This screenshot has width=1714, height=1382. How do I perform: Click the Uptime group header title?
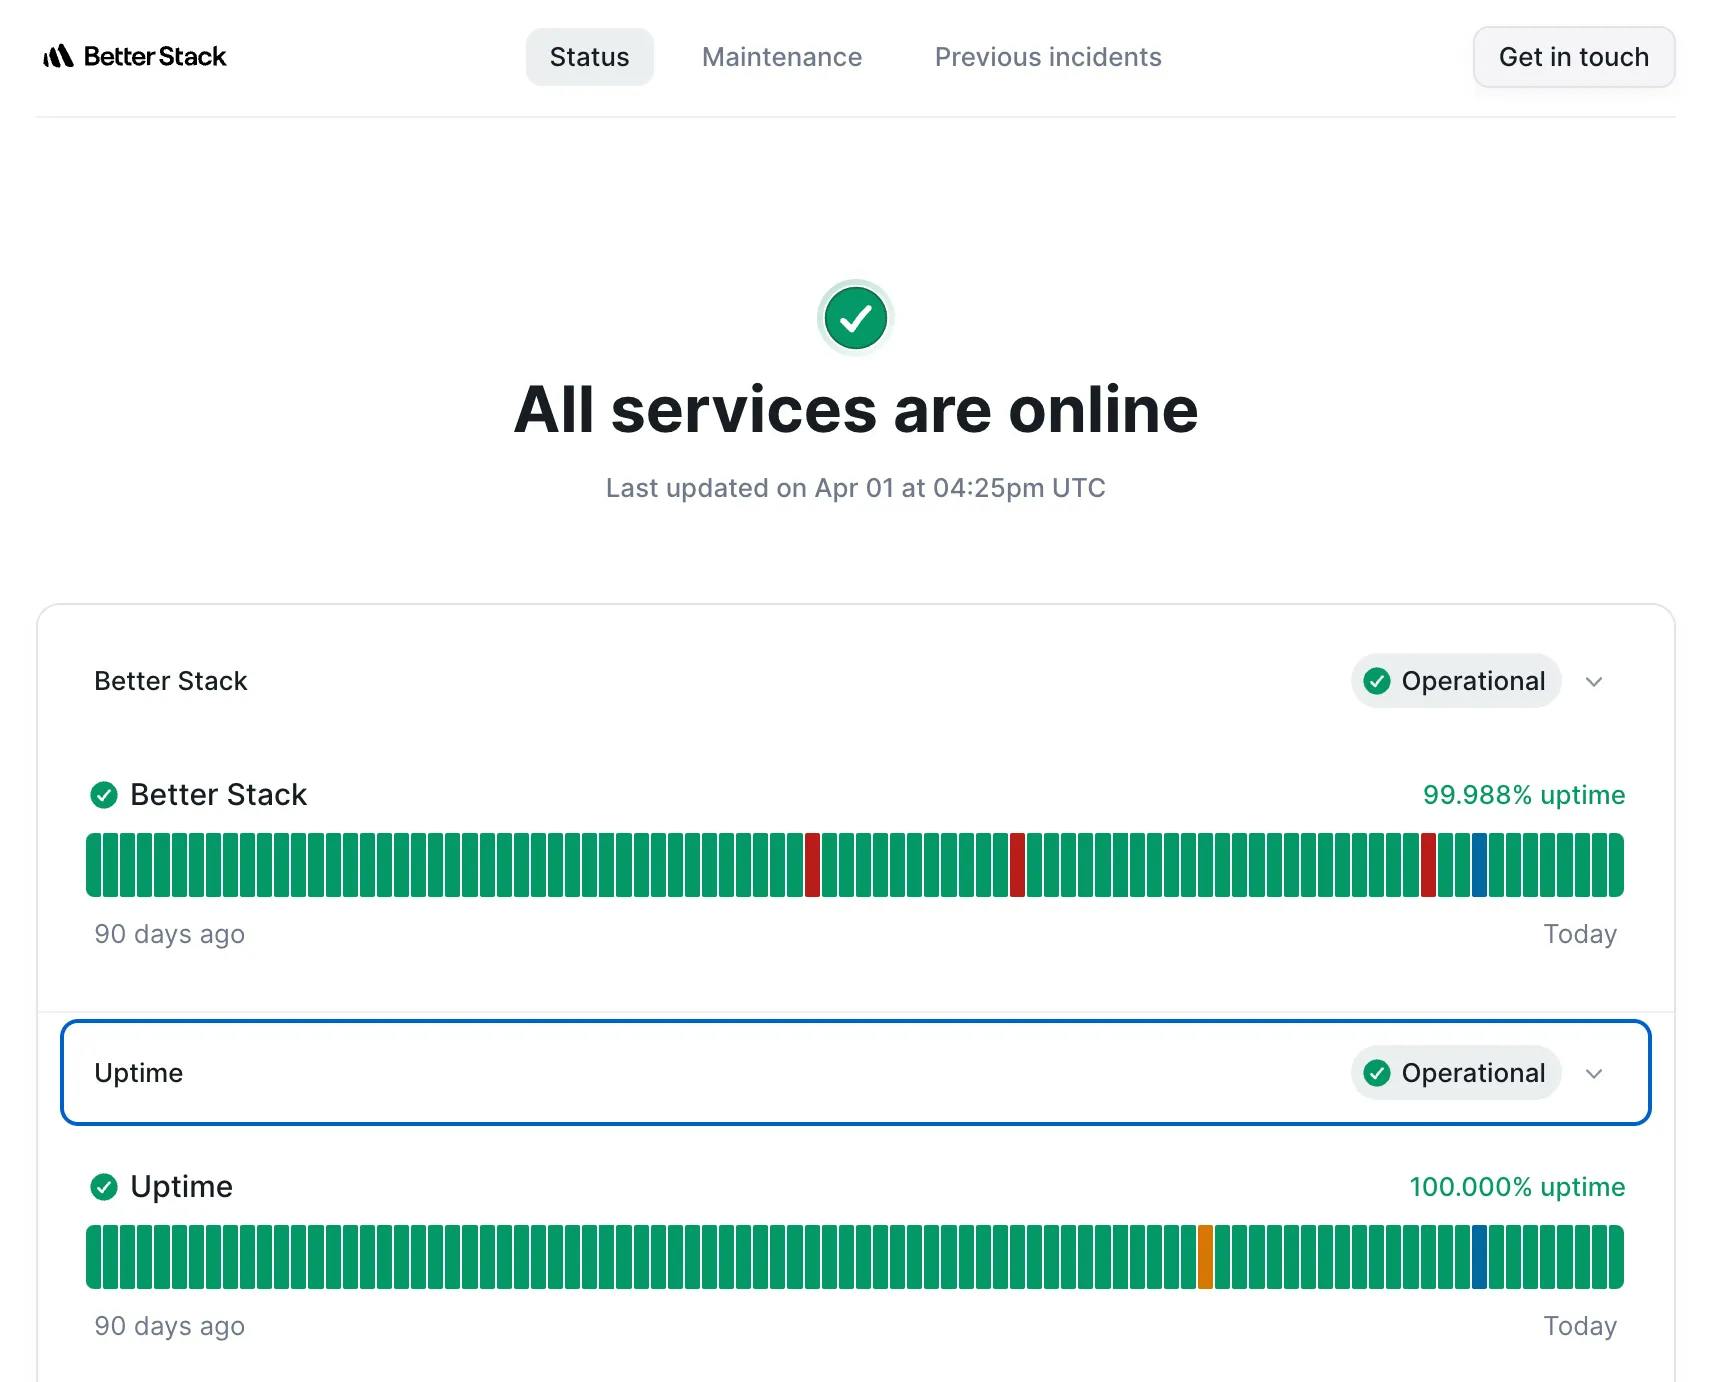click(139, 1073)
